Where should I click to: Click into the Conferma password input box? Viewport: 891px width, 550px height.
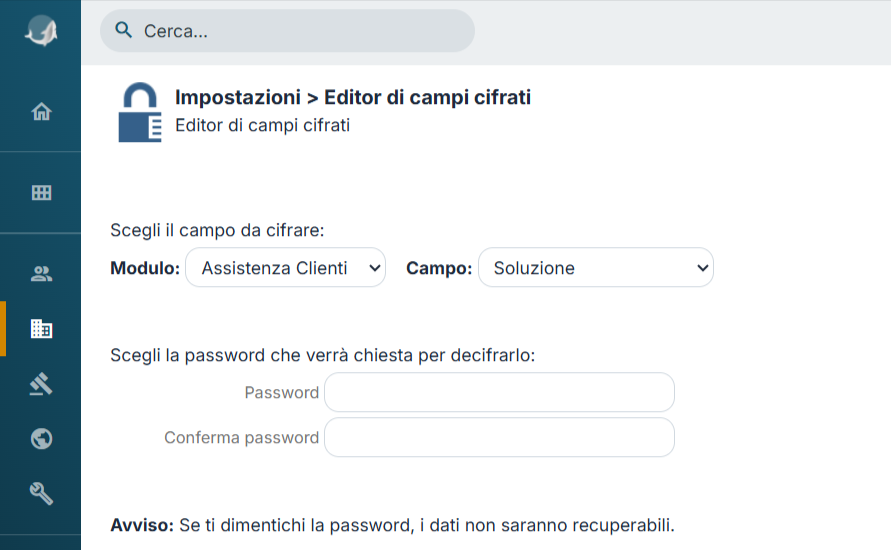point(499,437)
